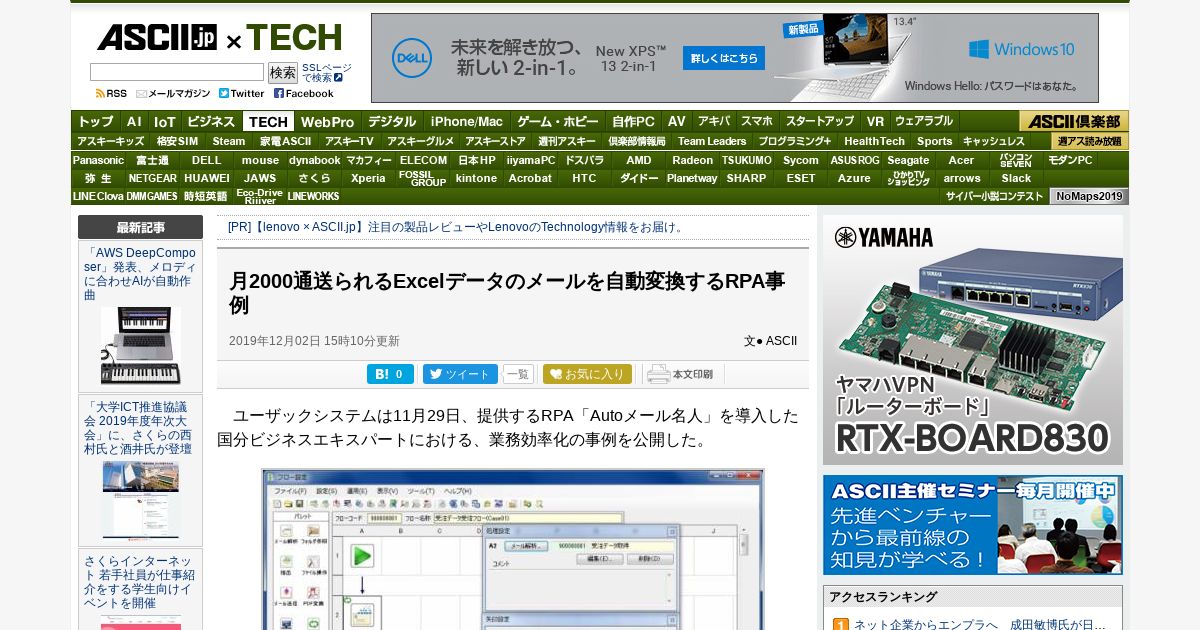Open the AI menu item
Viewport: 1200px width, 630px height.
tap(134, 121)
